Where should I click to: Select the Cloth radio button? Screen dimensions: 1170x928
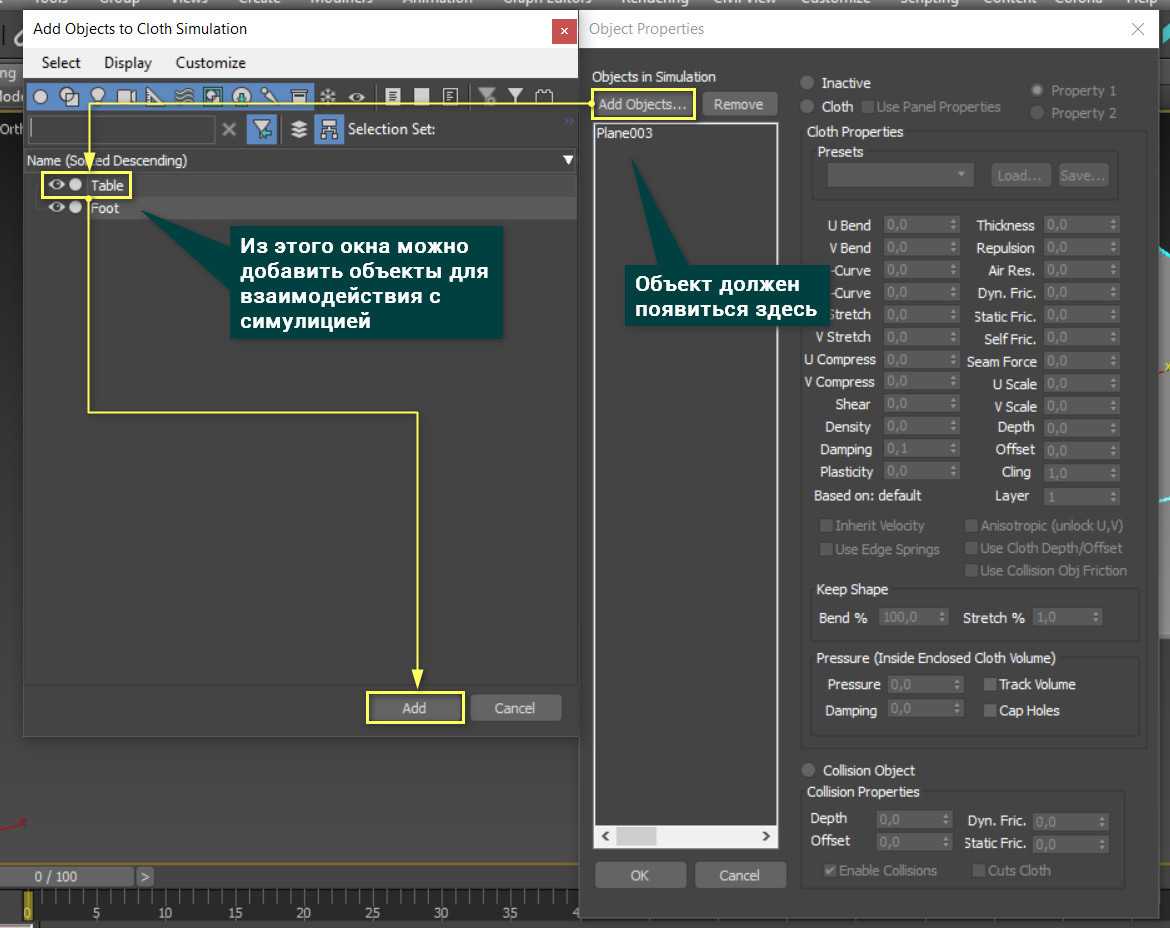point(807,106)
